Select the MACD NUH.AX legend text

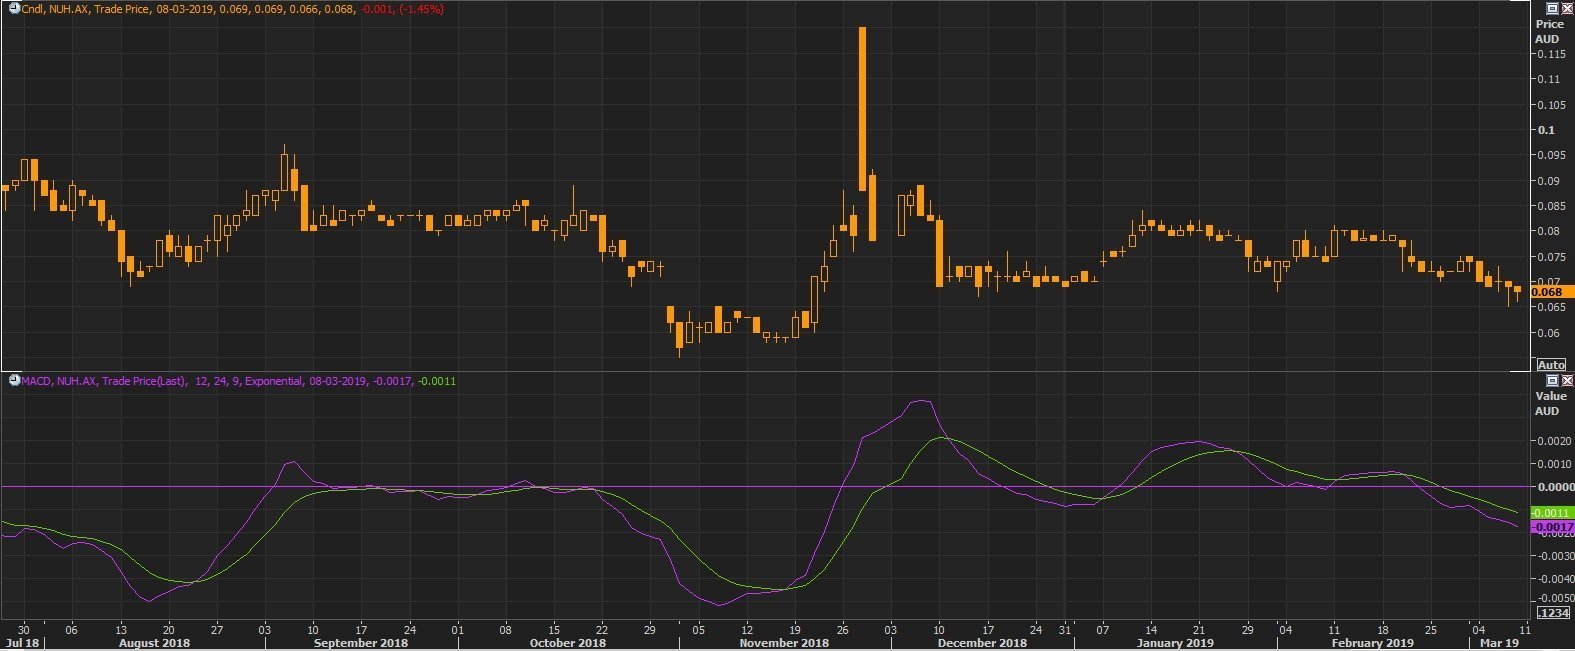click(239, 381)
